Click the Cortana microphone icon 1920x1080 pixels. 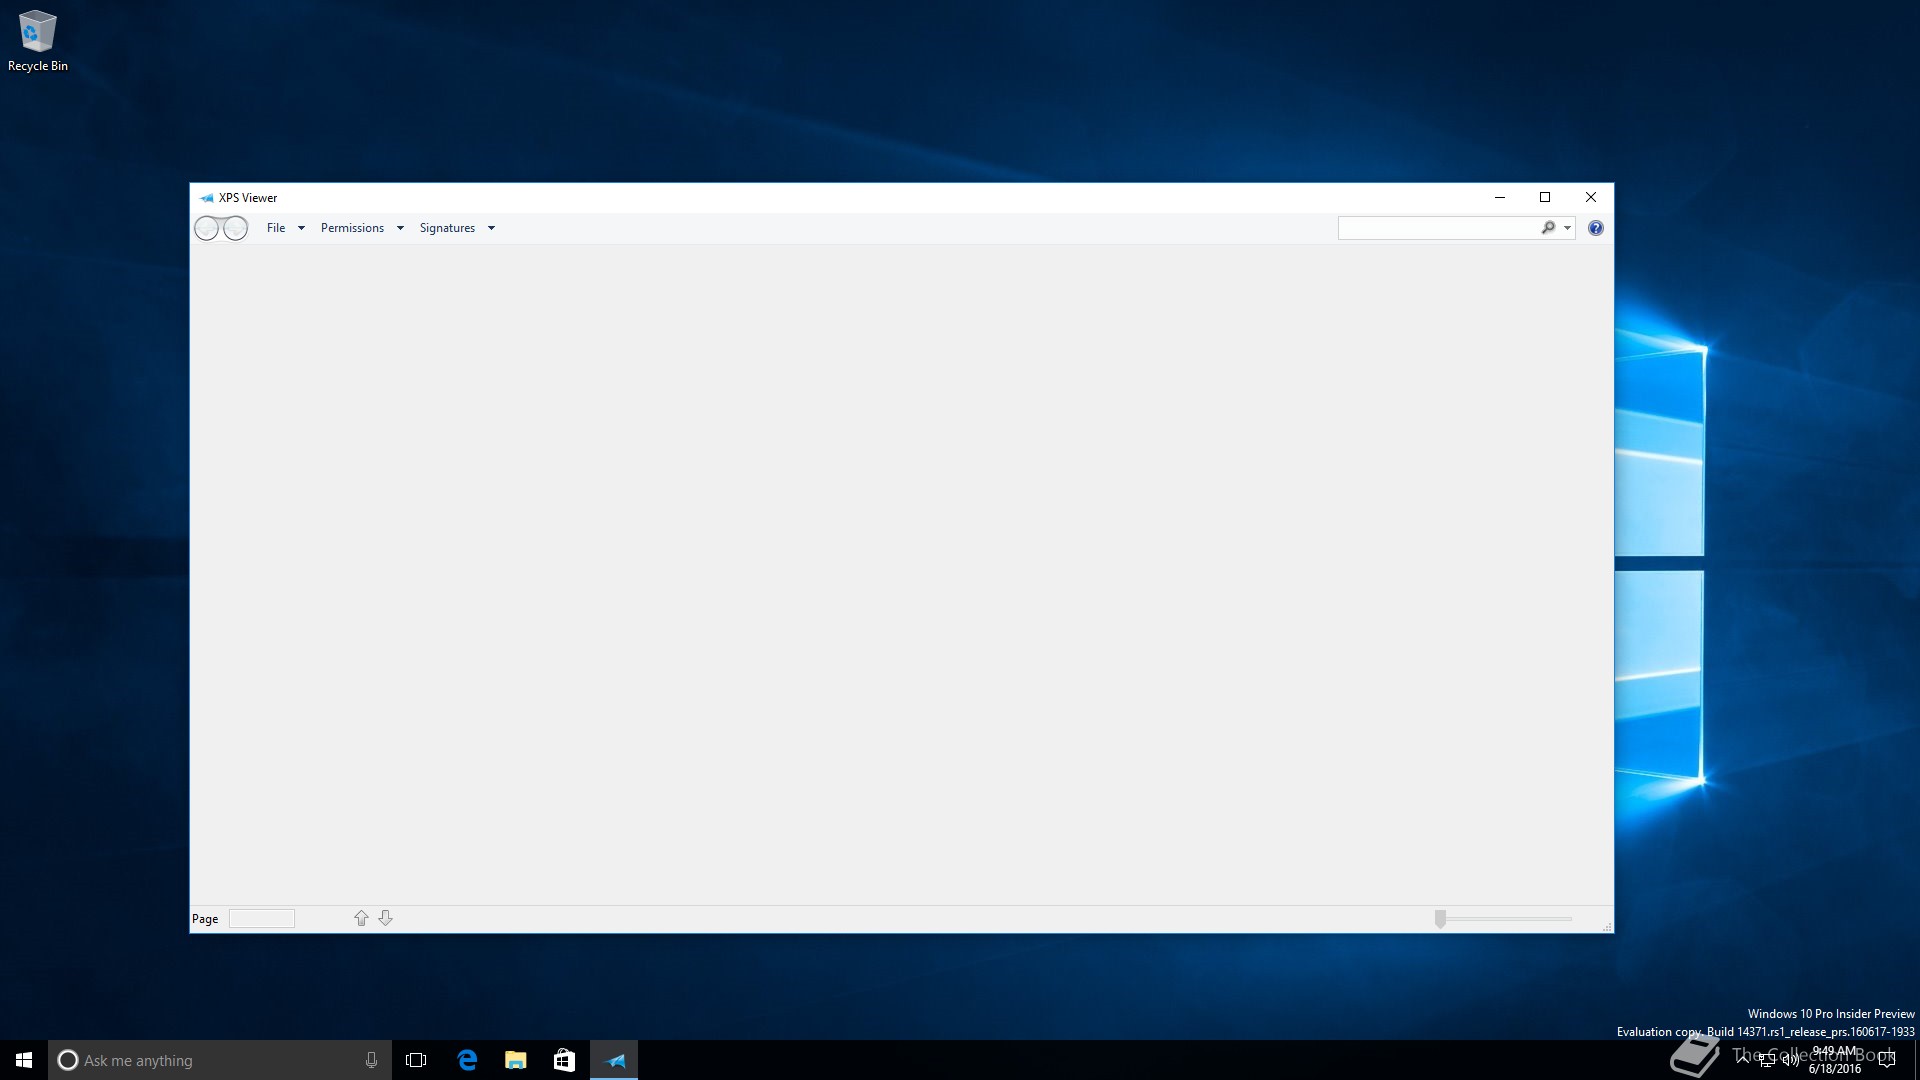[x=371, y=1060]
